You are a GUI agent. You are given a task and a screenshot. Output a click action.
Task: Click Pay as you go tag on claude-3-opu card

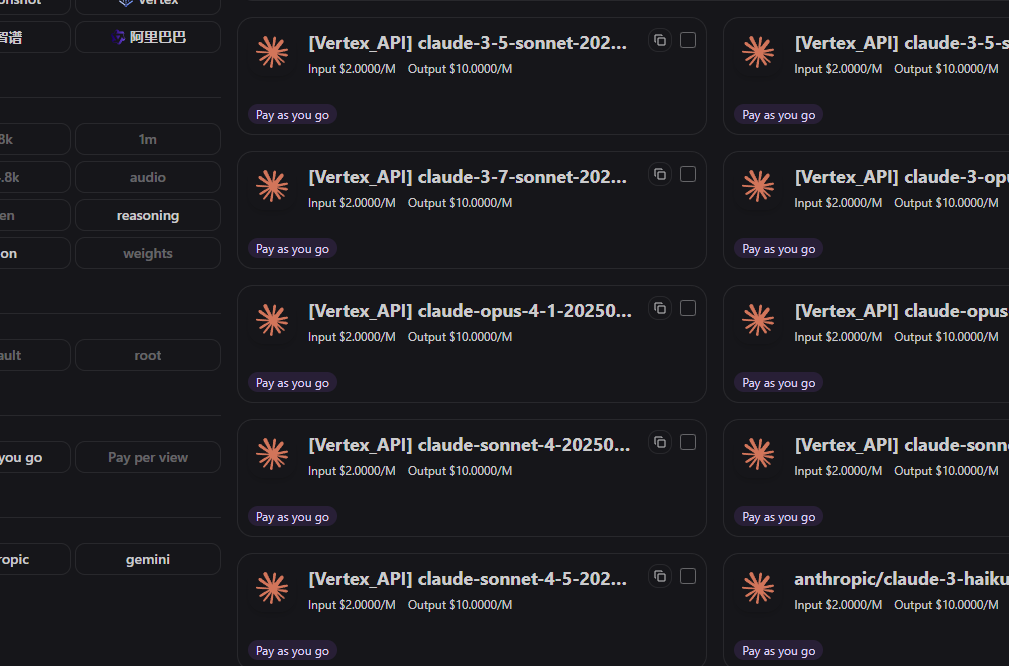pos(779,248)
